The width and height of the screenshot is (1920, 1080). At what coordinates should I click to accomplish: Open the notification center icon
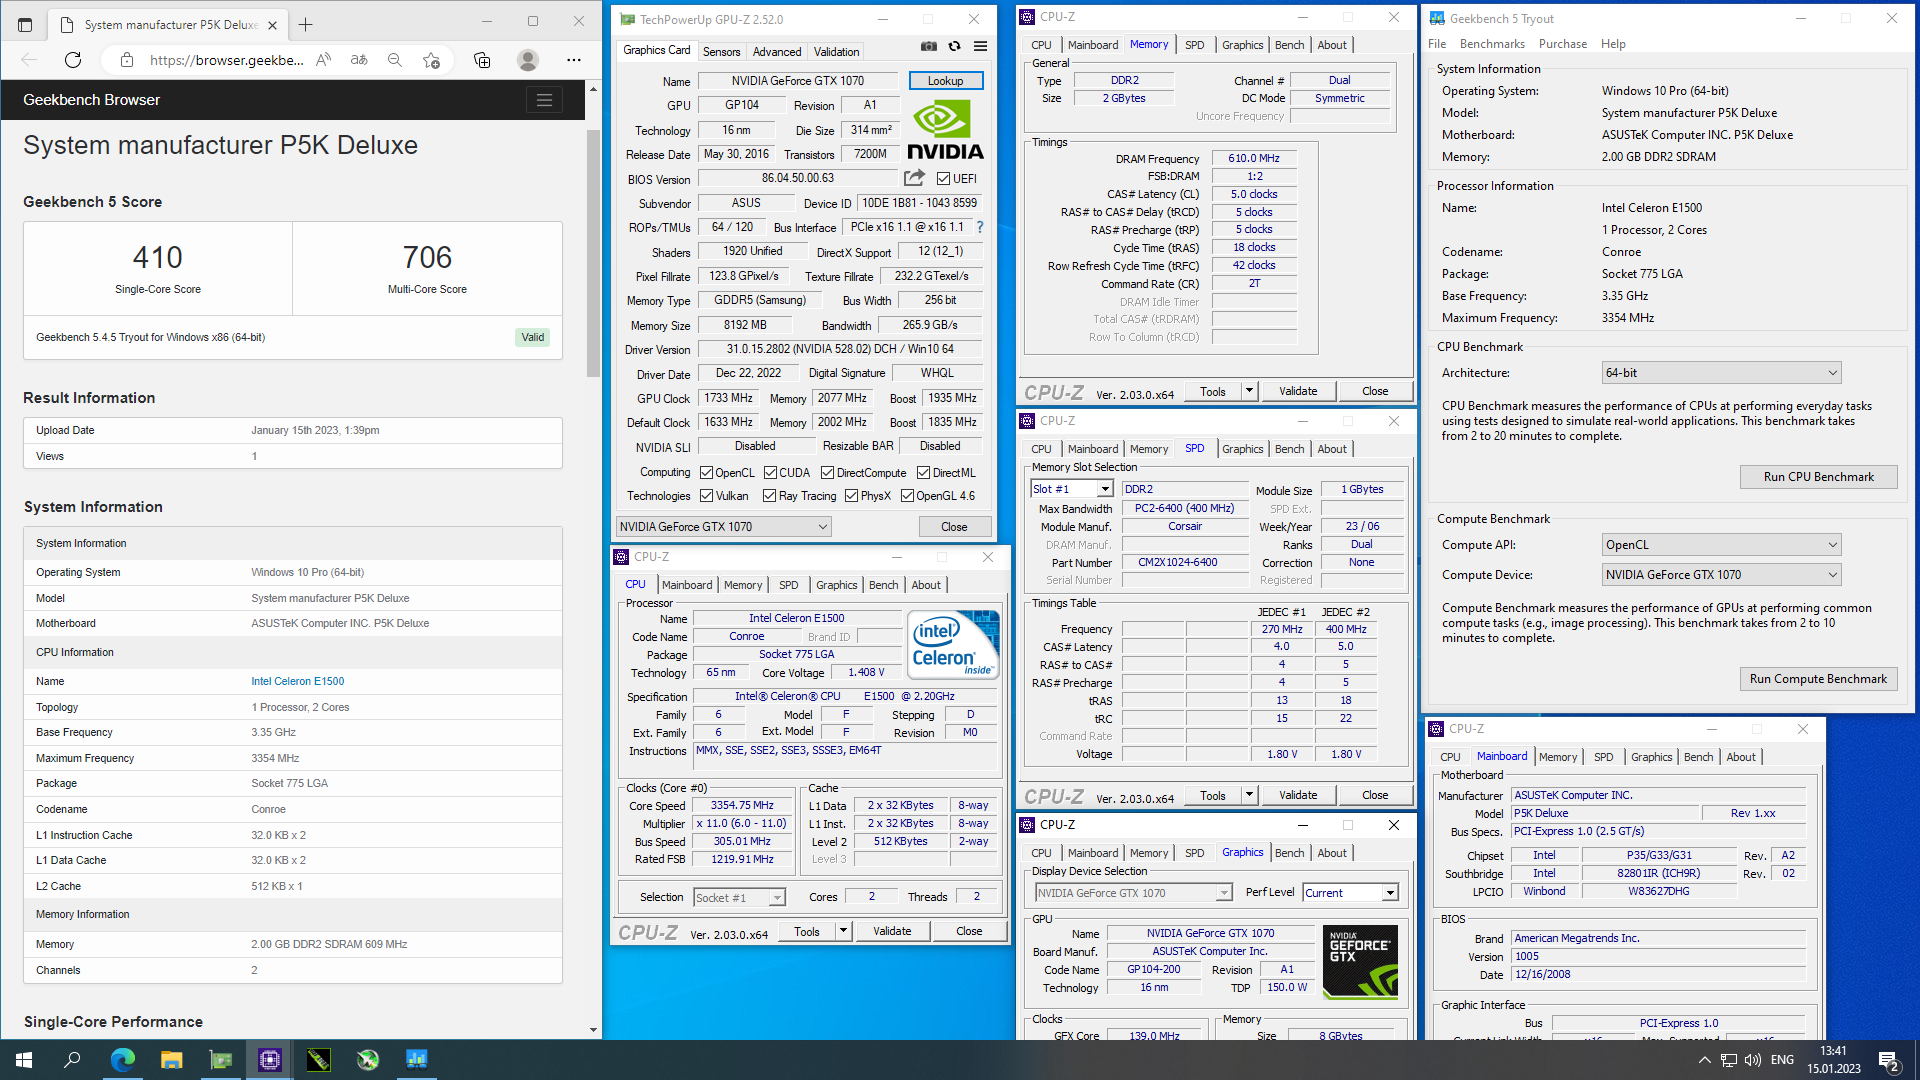1888,1060
